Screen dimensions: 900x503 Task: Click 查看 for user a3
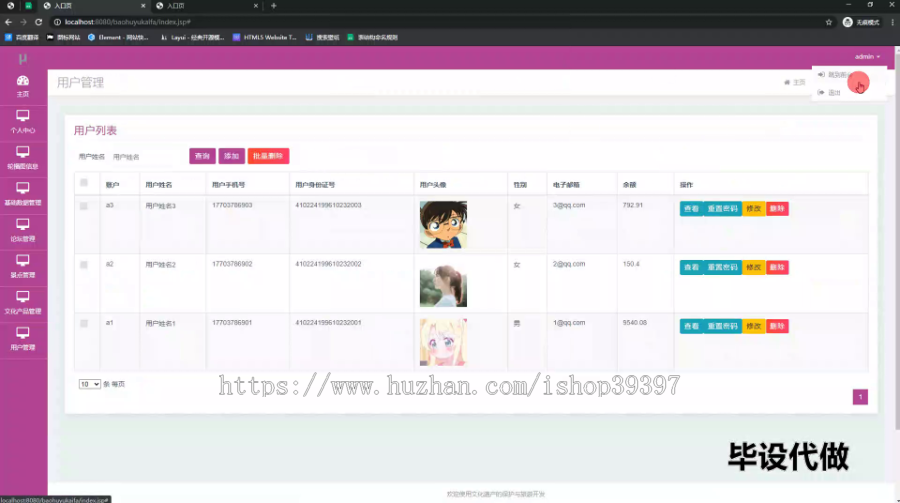pyautogui.click(x=691, y=208)
